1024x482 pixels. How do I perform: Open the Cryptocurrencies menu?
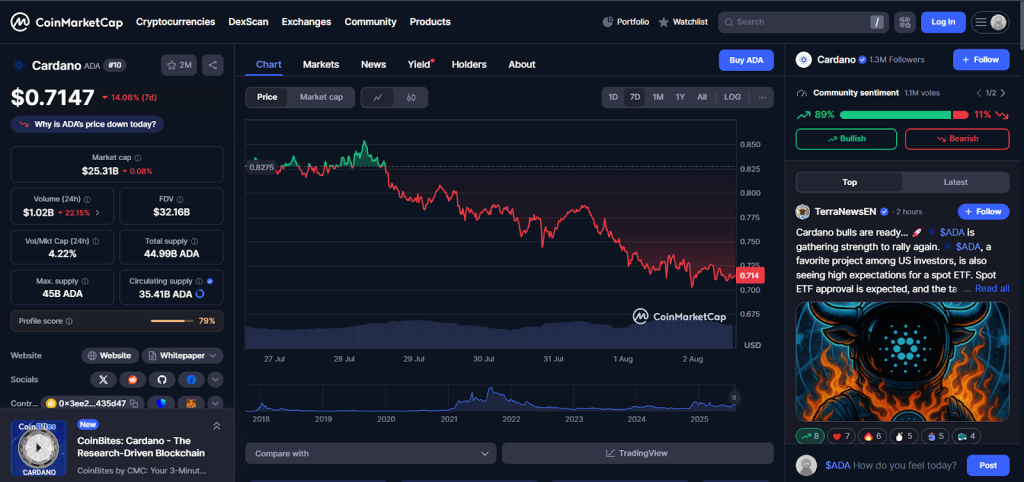pyautogui.click(x=176, y=22)
